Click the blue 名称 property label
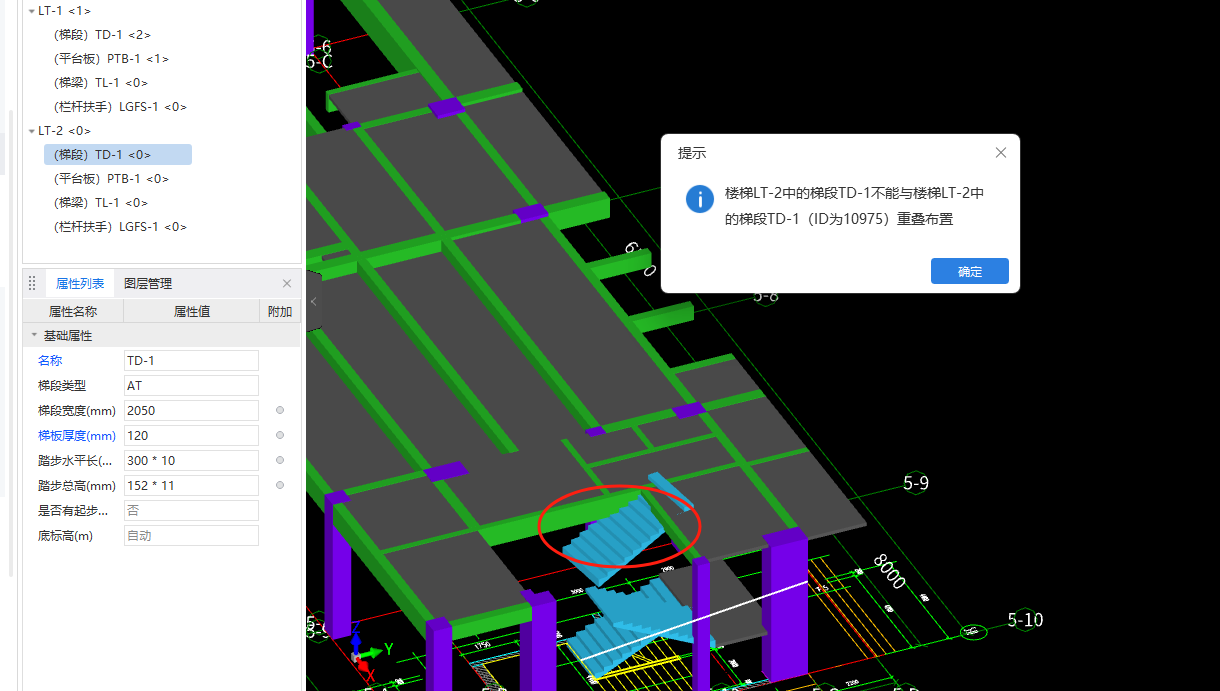The height and width of the screenshot is (691, 1220). coord(50,360)
